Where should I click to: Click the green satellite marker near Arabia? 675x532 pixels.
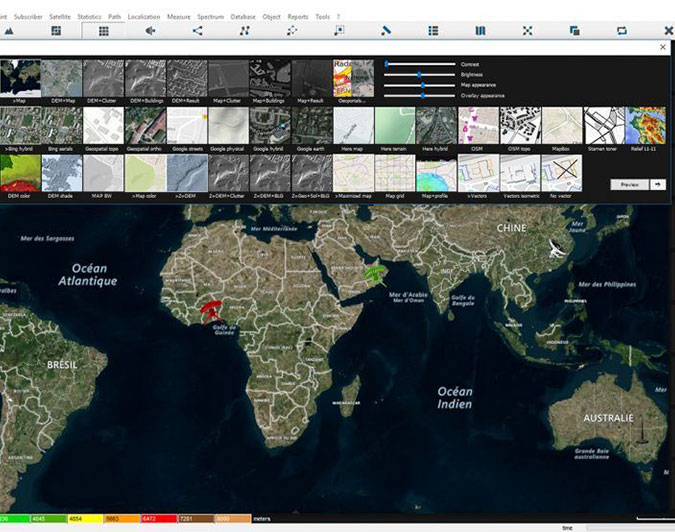tap(375, 273)
